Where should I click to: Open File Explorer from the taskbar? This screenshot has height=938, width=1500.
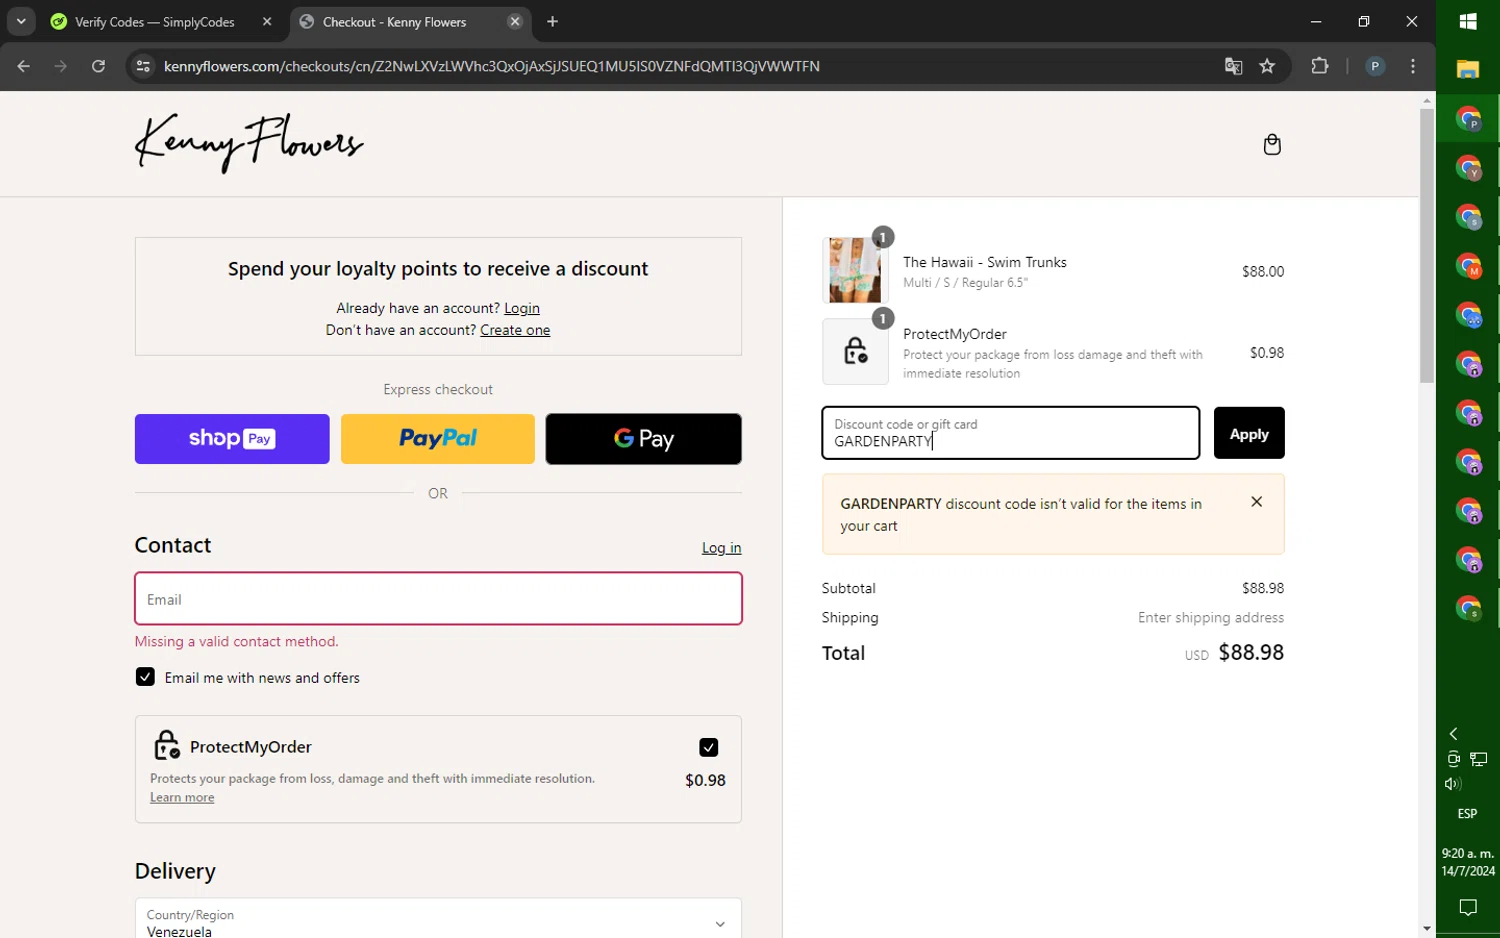1468,69
